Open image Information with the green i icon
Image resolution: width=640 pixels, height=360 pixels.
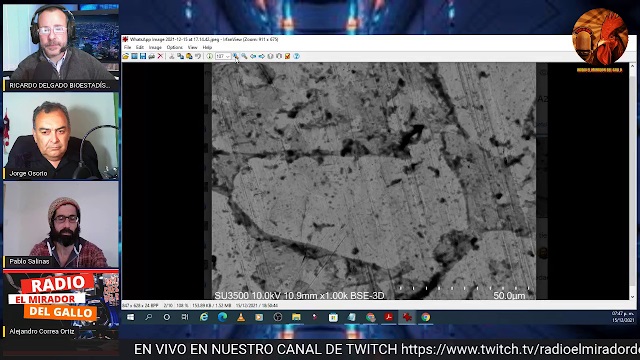pyautogui.click(x=209, y=56)
